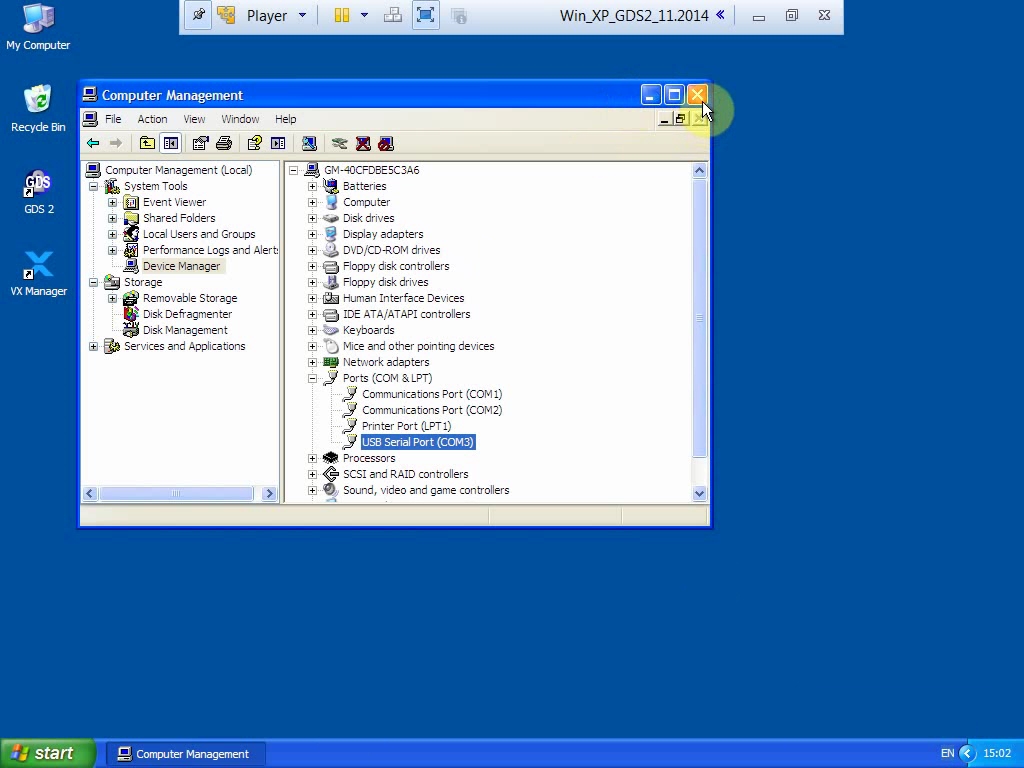Click the Update driver toolbar icon
The height and width of the screenshot is (768, 1024).
[x=339, y=143]
